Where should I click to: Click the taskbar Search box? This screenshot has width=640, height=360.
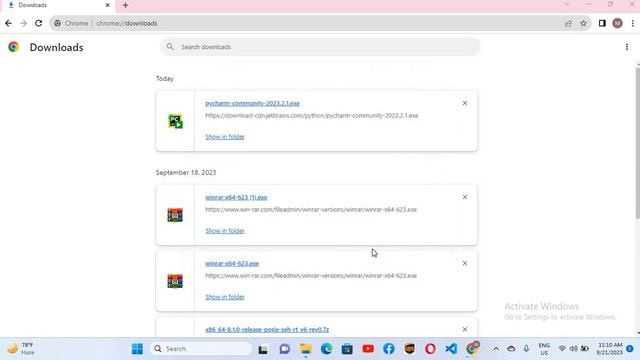201,349
